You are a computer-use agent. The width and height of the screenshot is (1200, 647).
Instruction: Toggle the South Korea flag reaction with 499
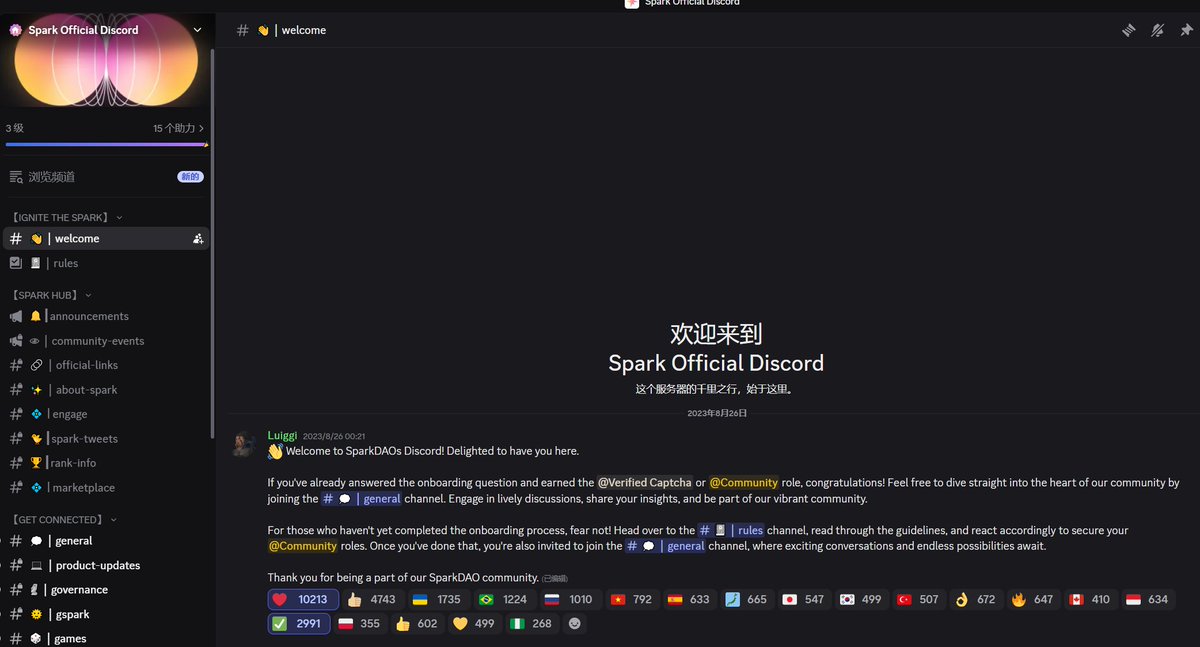click(861, 600)
